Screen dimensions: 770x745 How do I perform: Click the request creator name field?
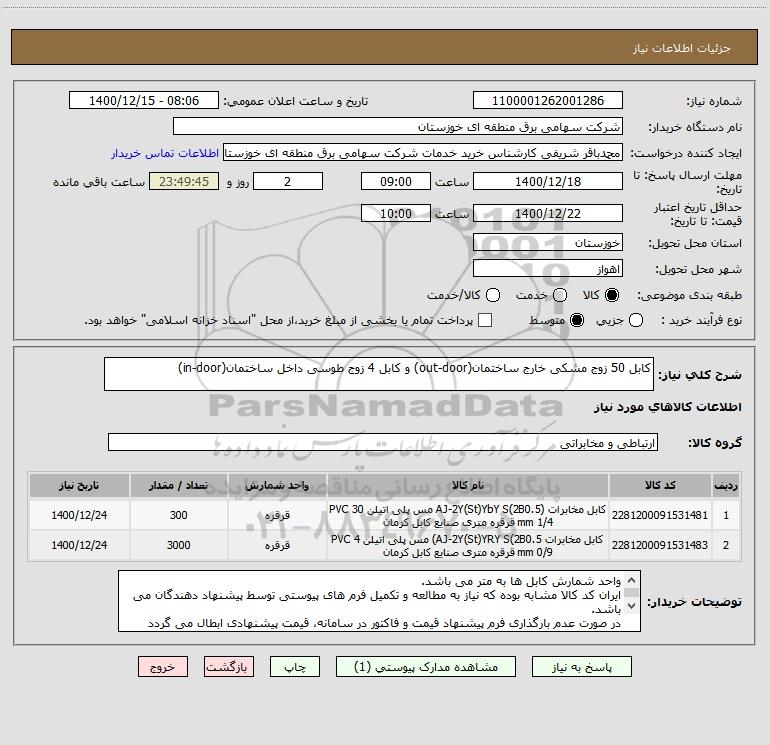click(423, 152)
